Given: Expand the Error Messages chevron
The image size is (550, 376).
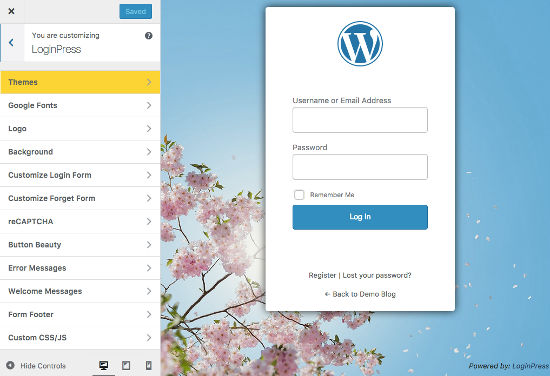Looking at the screenshot, I should coord(149,268).
